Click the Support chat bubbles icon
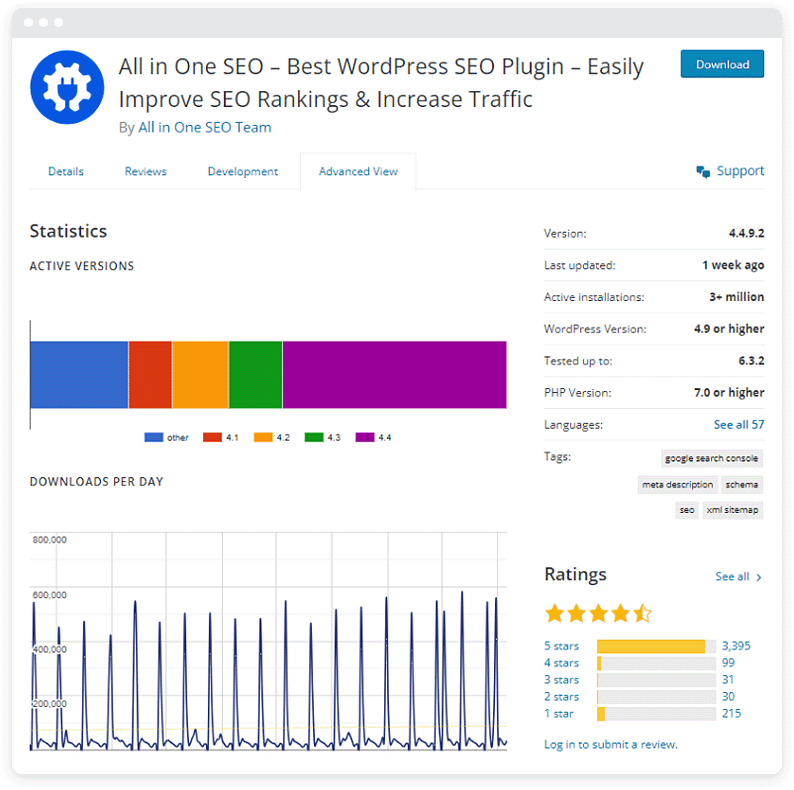794x790 pixels. click(x=703, y=172)
